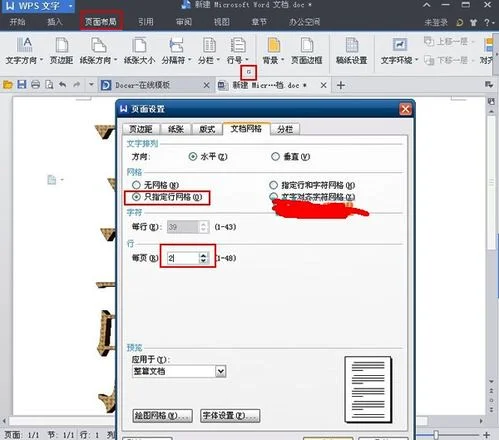
Task: Select the 无网格 no grid radio button
Action: point(136,185)
